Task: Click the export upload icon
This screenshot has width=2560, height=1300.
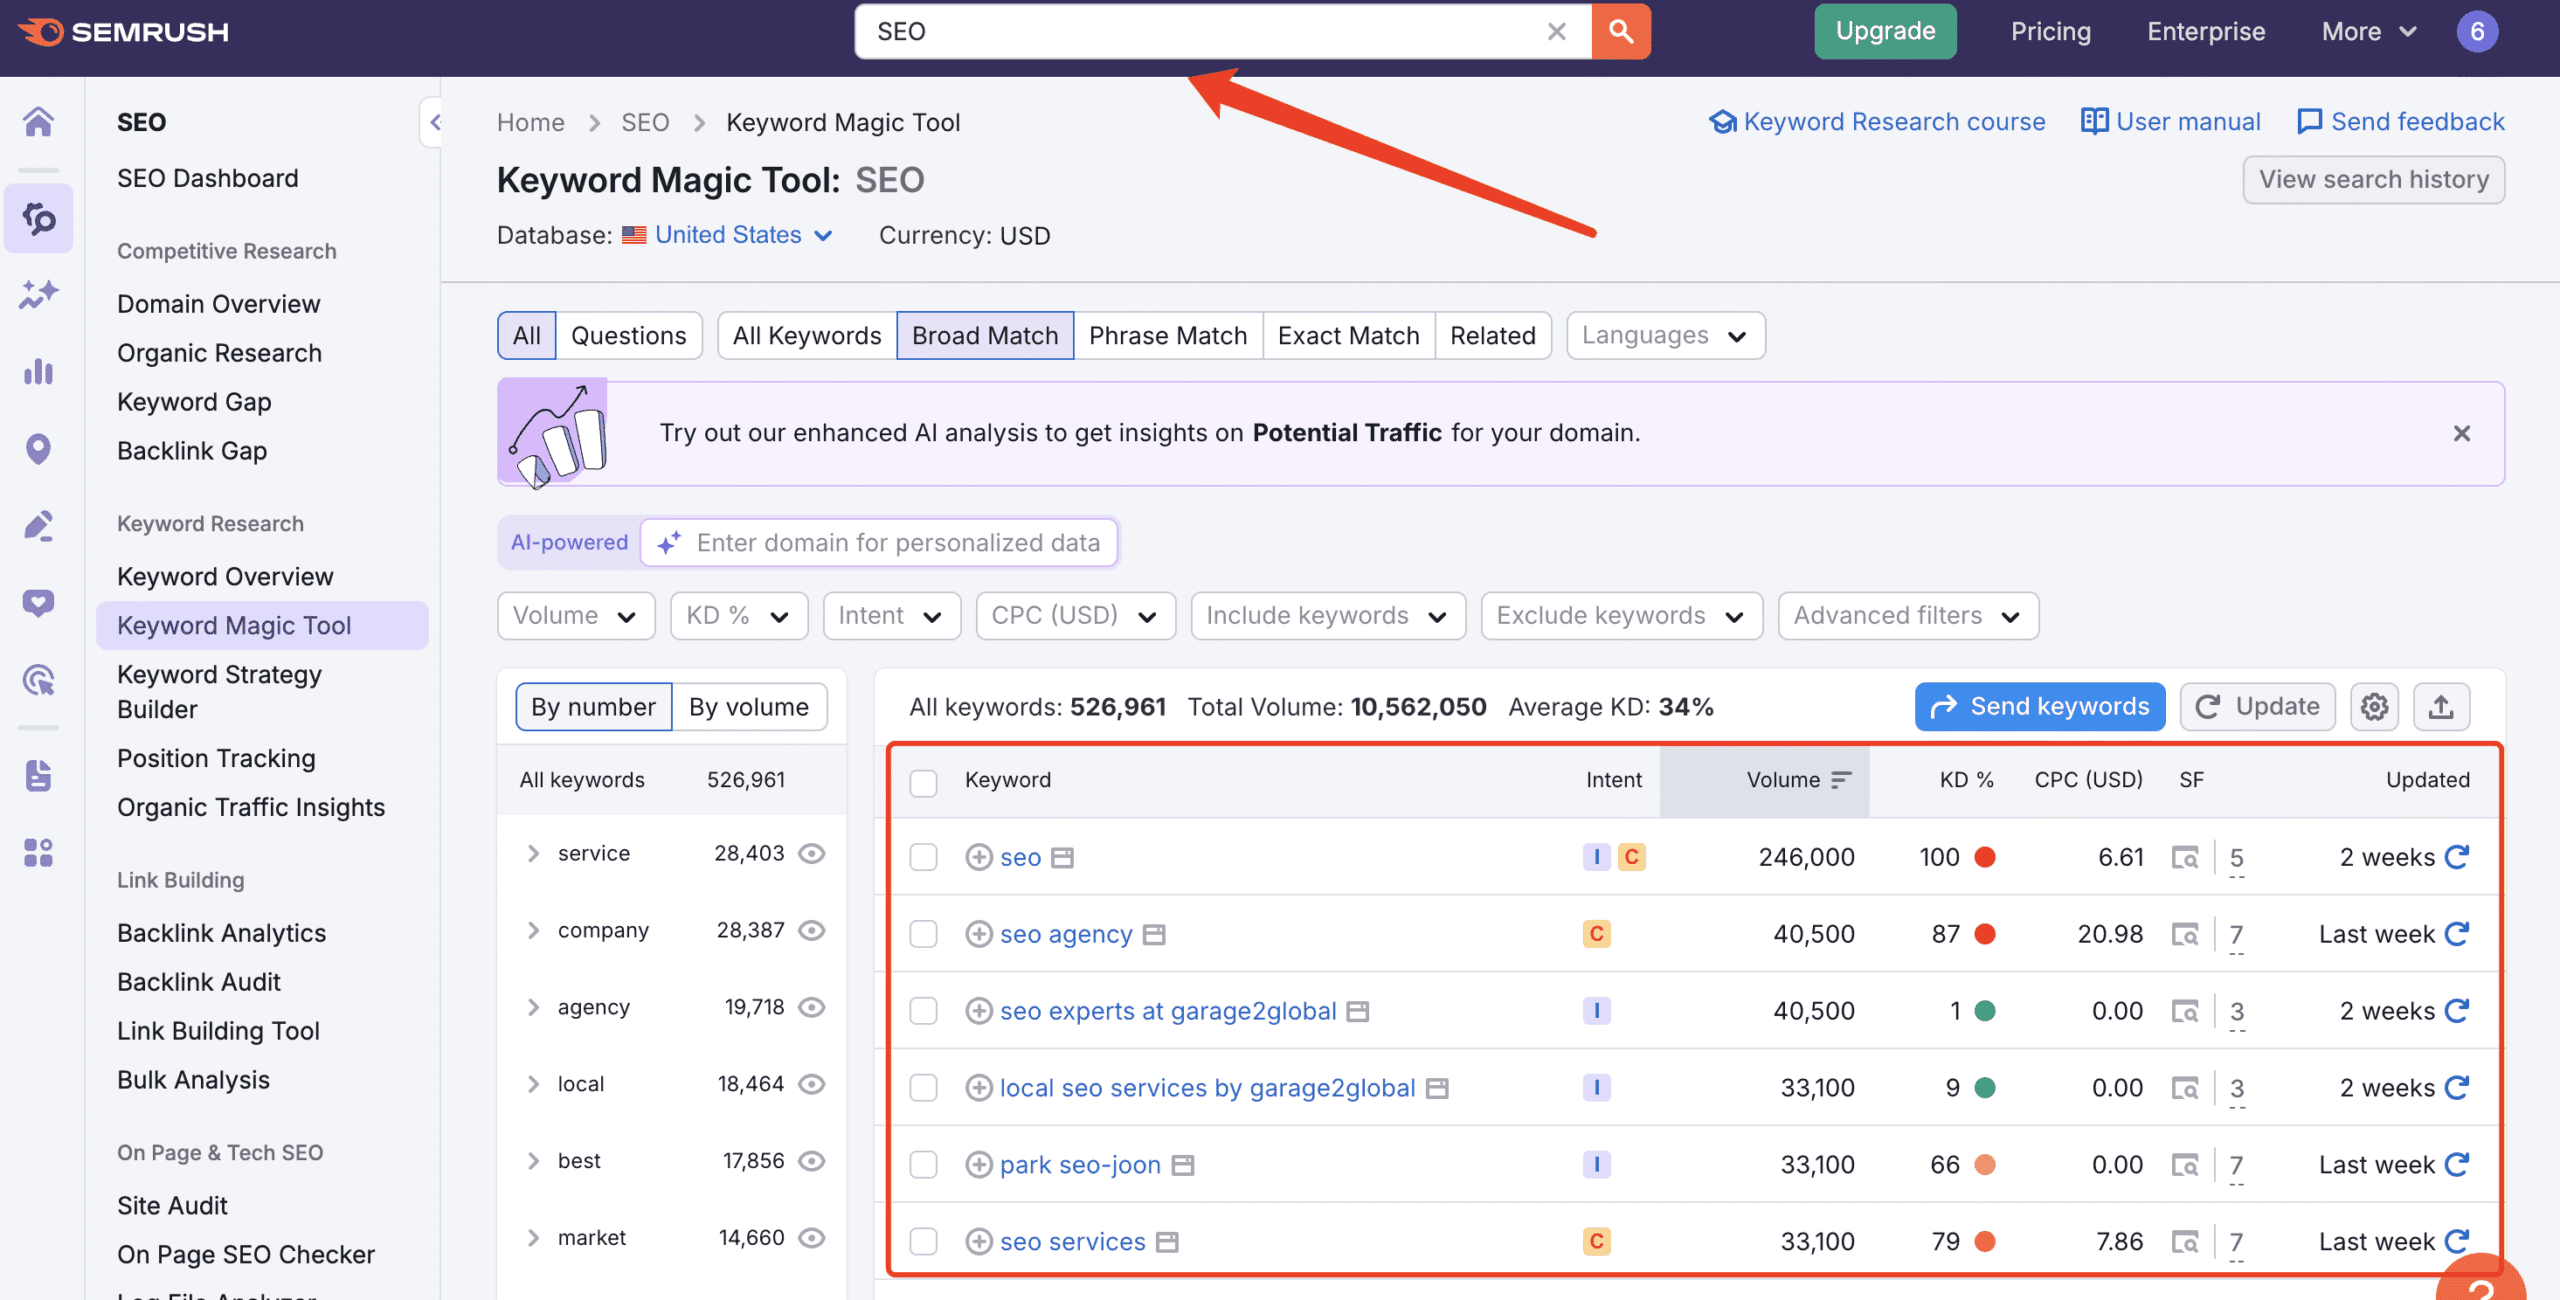Action: [2441, 707]
